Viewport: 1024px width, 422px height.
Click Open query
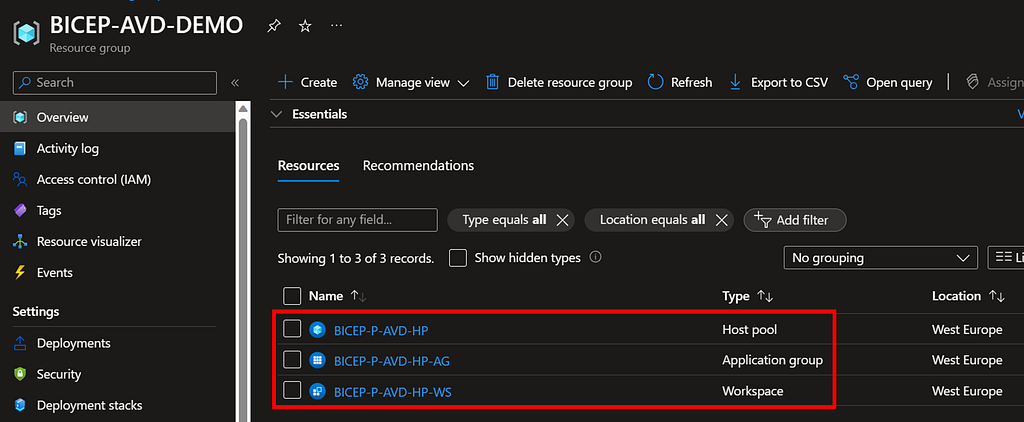point(888,82)
